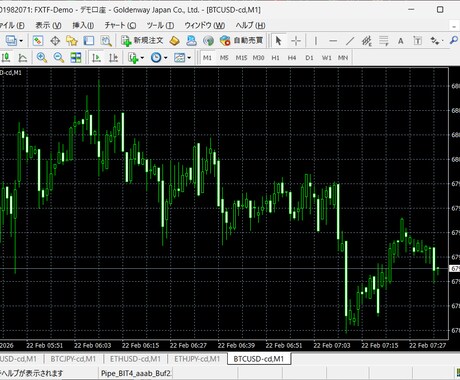Select the W1 timeframe
This screenshot has width=460, height=380.
(327, 58)
